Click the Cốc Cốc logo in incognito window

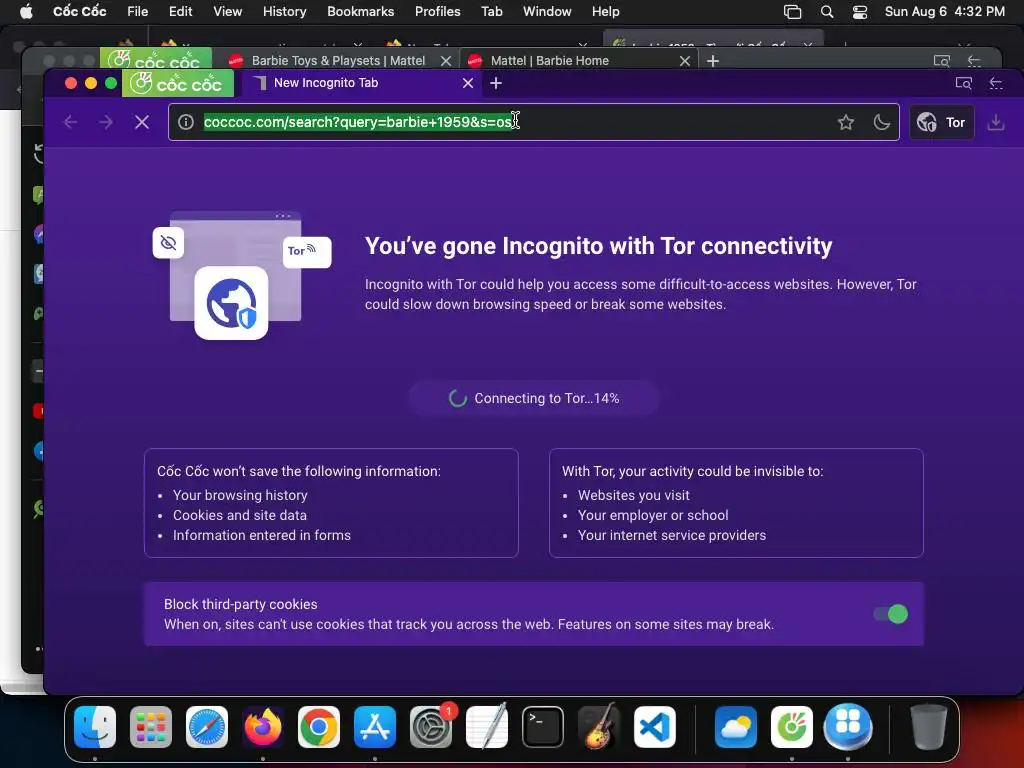coord(178,84)
